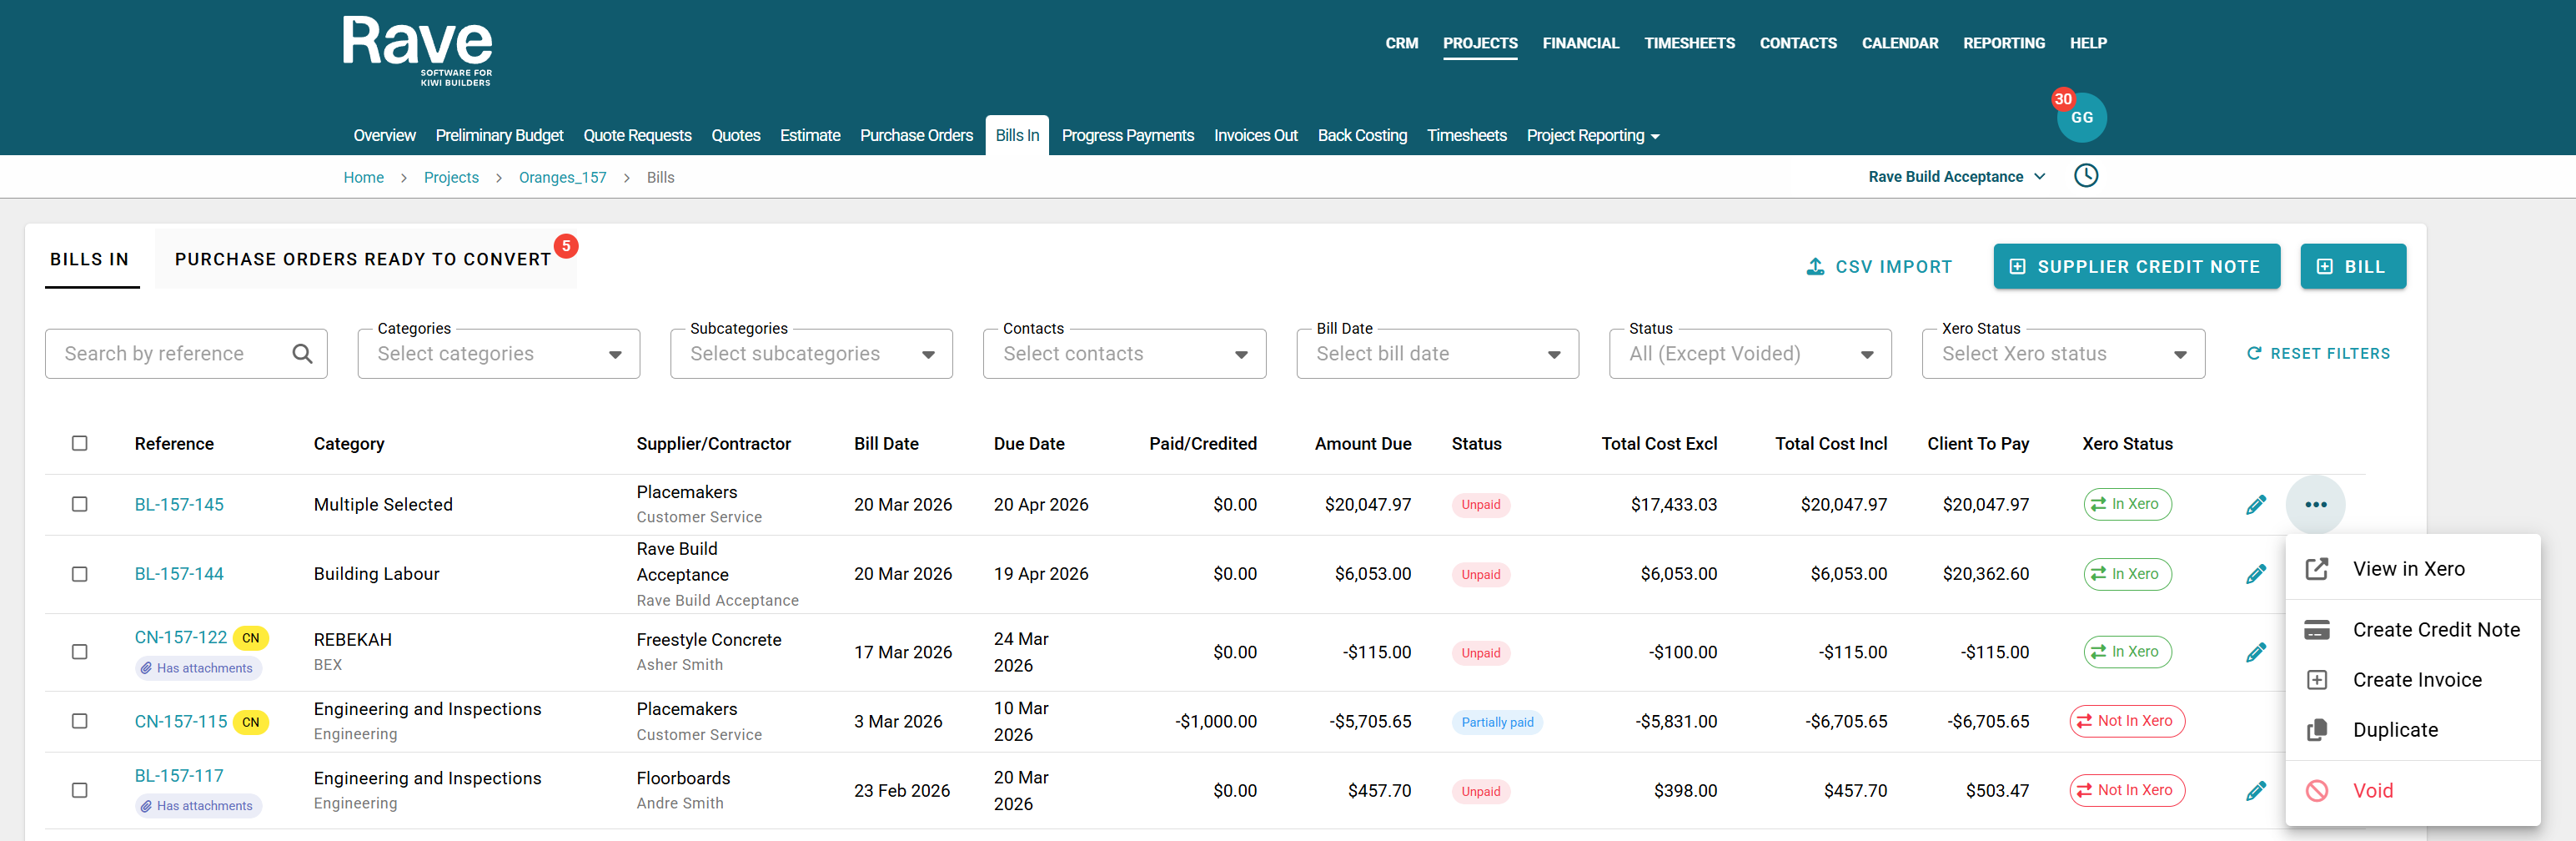
Task: Select the CN-157-122 row checkbox
Action: tap(80, 652)
